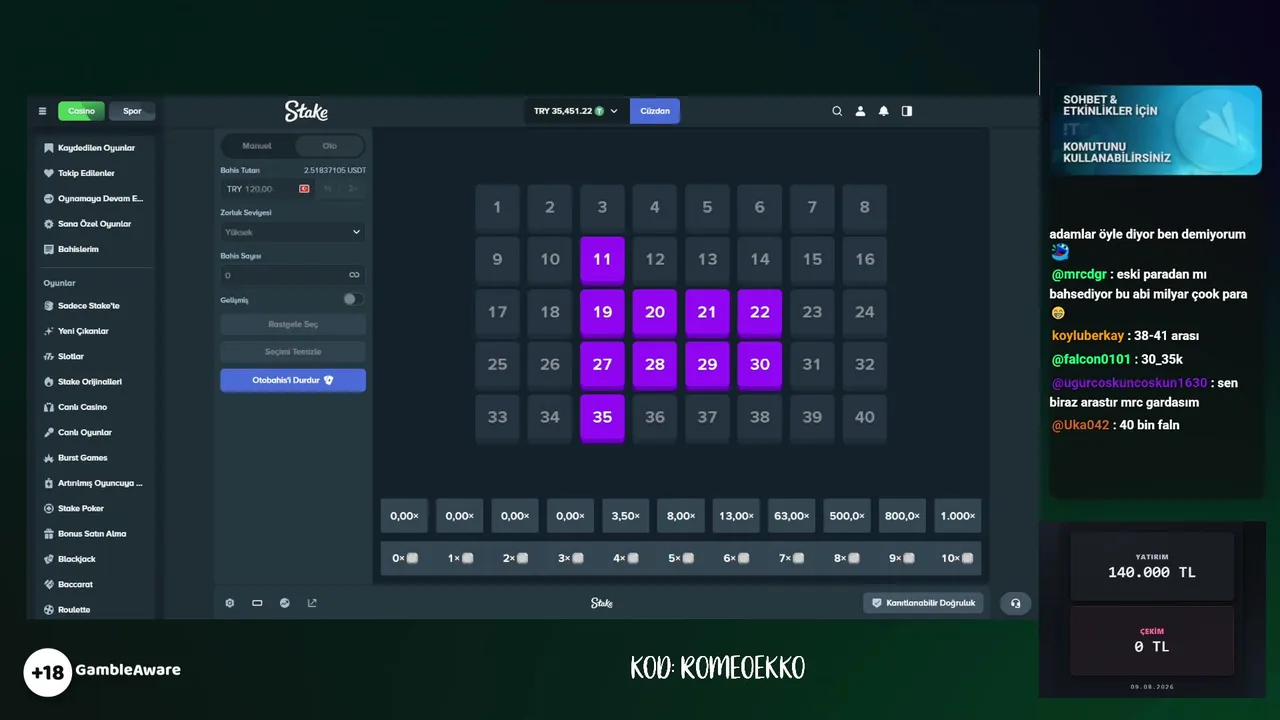Viewport: 1280px width, 720px height.
Task: Open the hamburger sidebar menu
Action: pos(42,111)
